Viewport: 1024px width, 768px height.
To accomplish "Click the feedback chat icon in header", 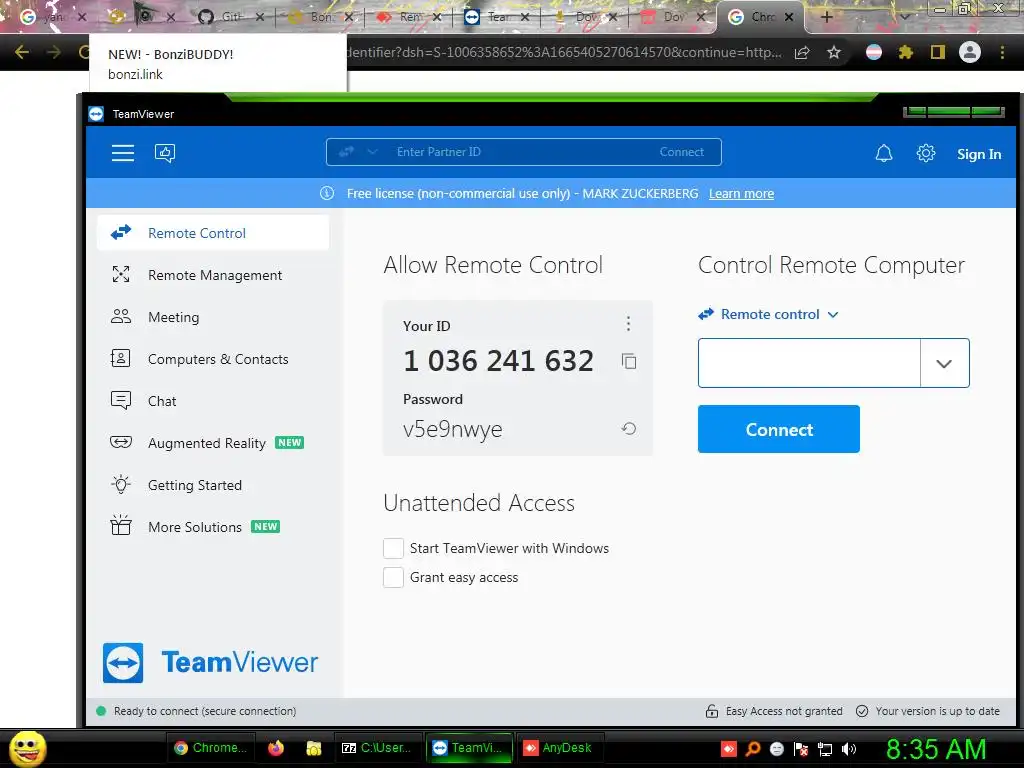I will (165, 153).
